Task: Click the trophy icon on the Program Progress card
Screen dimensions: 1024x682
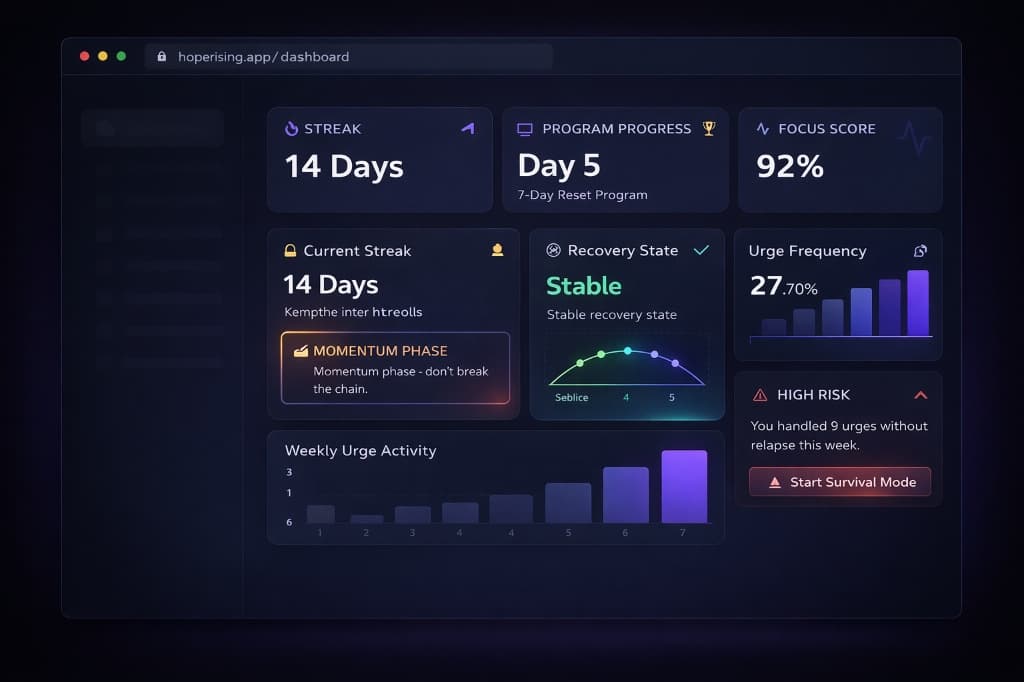Action: tap(709, 128)
